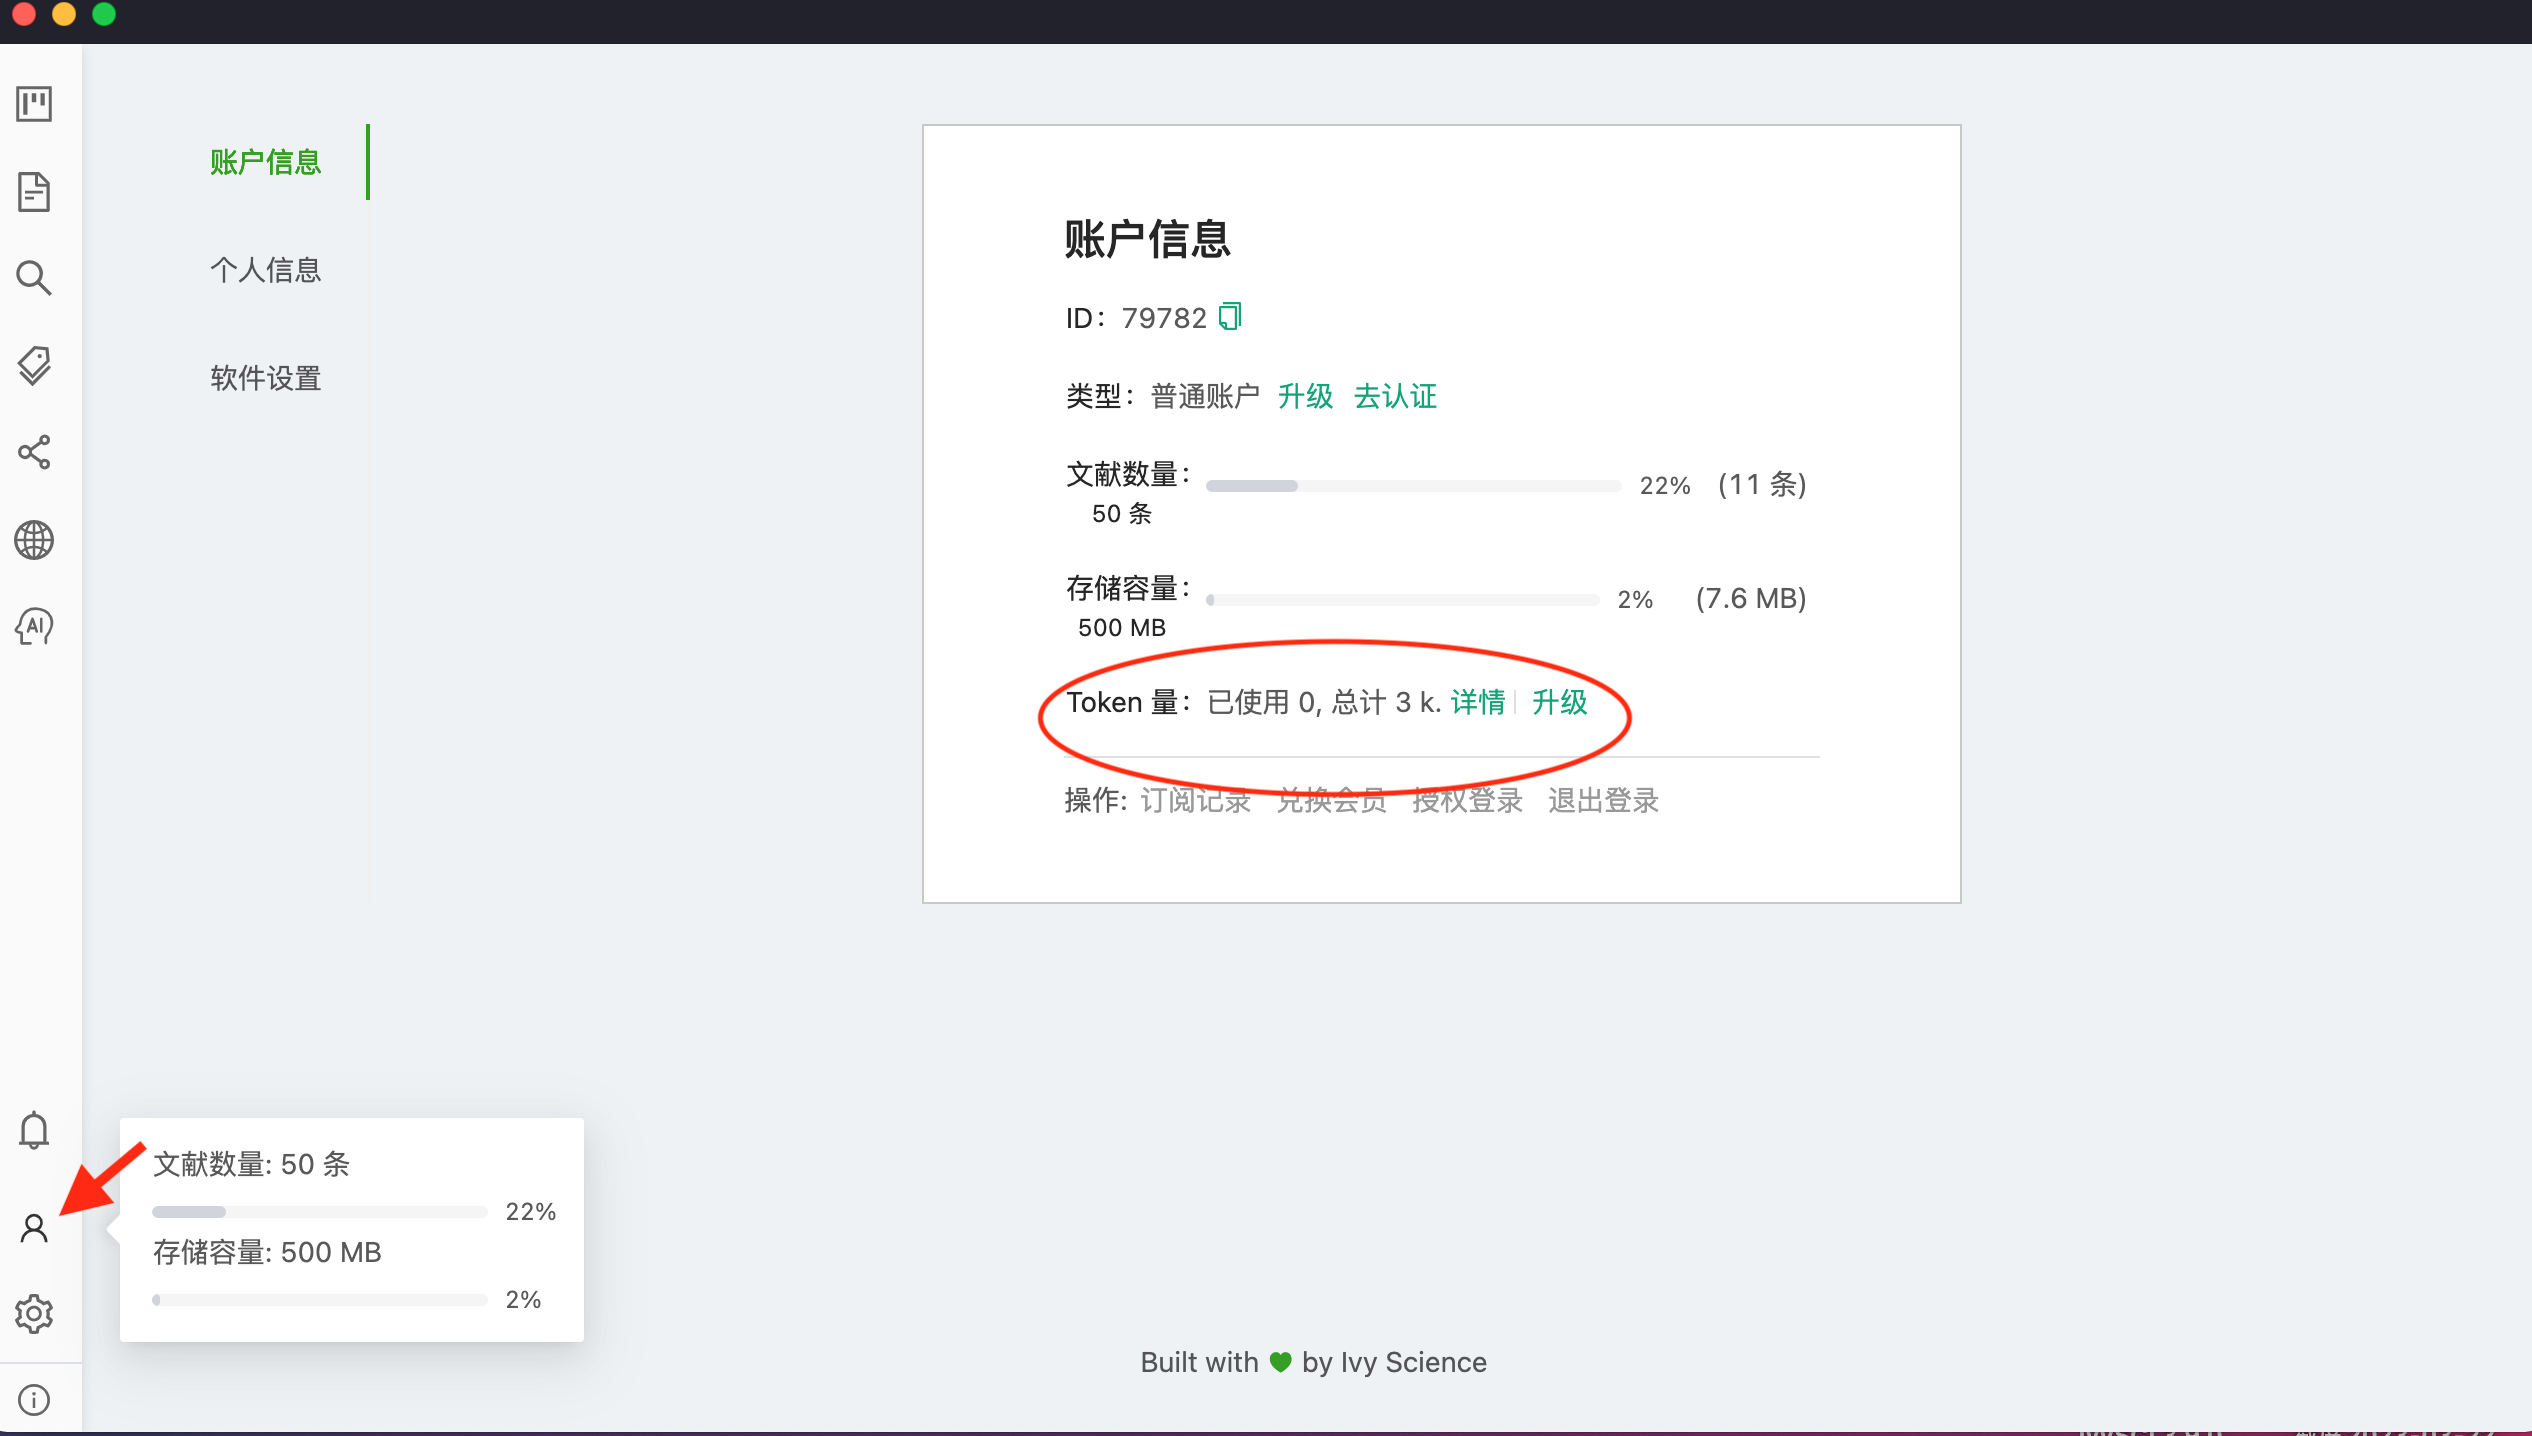The width and height of the screenshot is (2532, 1436).
Task: Click the '(7.6 MB)' usage text
Action: (x=1751, y=599)
